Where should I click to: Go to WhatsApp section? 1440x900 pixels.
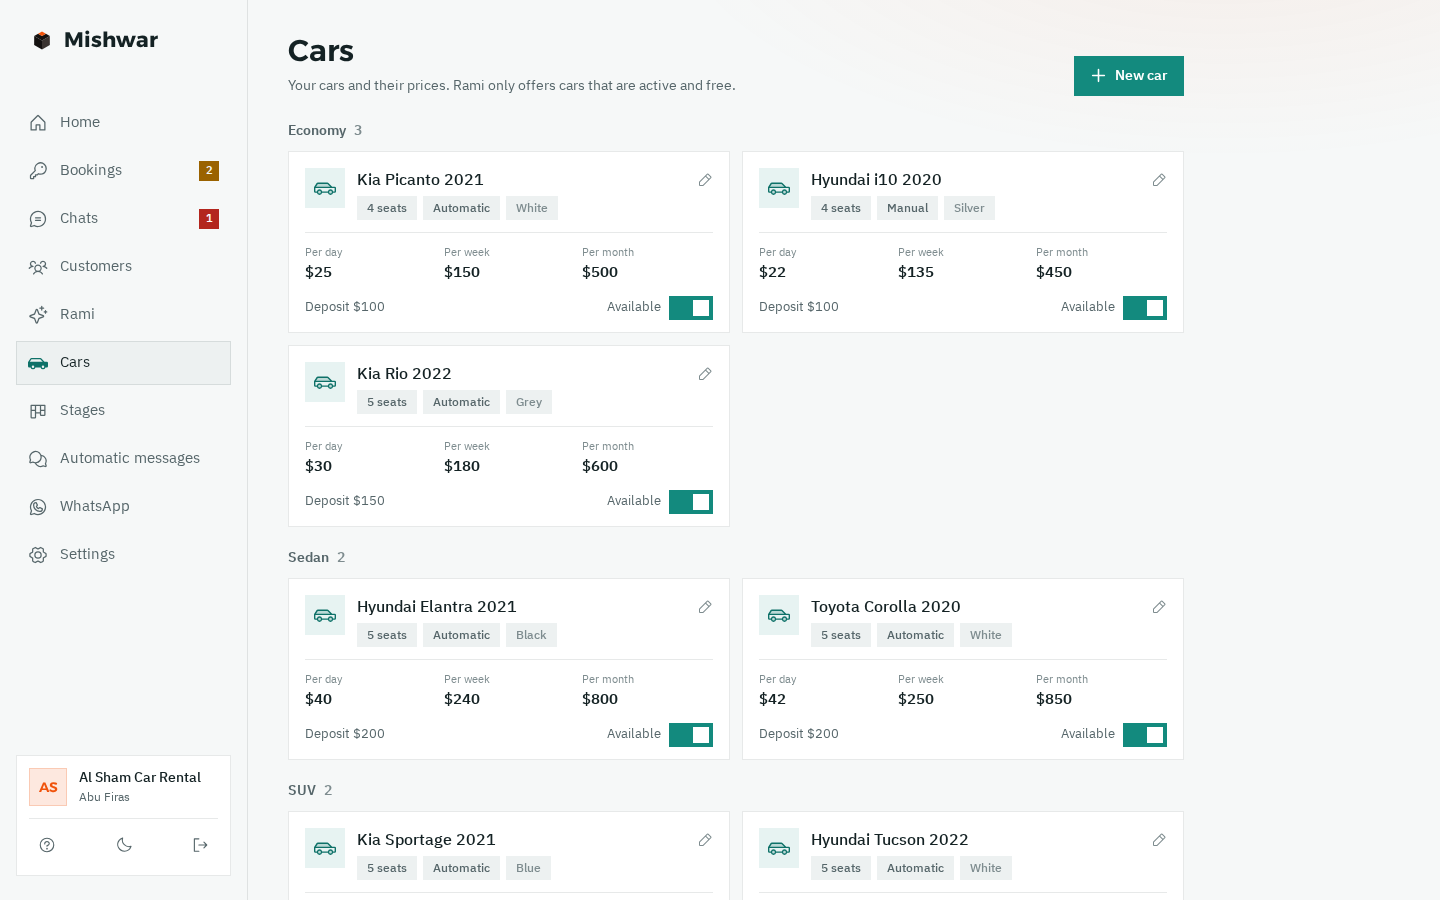123,507
